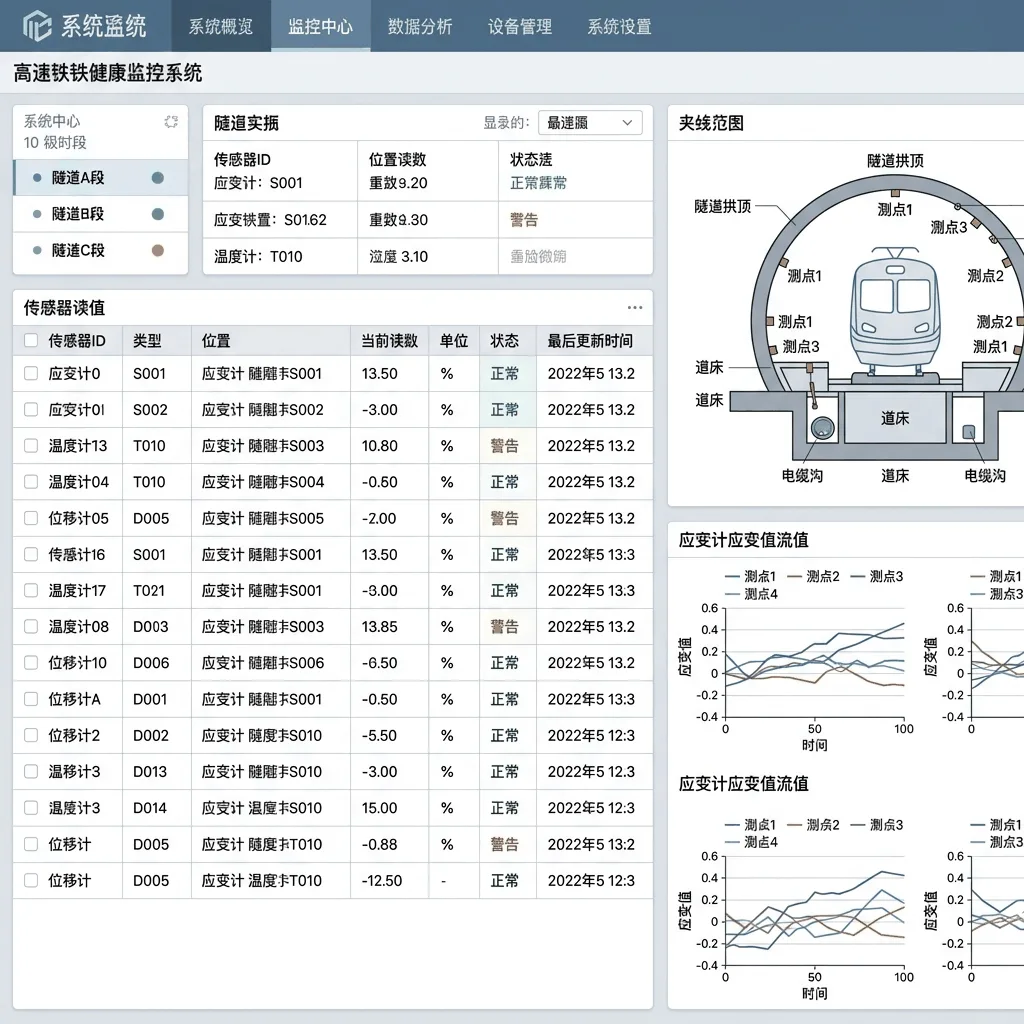Click the left cable trench sensor circle
The width and height of the screenshot is (1024, 1024).
(823, 428)
